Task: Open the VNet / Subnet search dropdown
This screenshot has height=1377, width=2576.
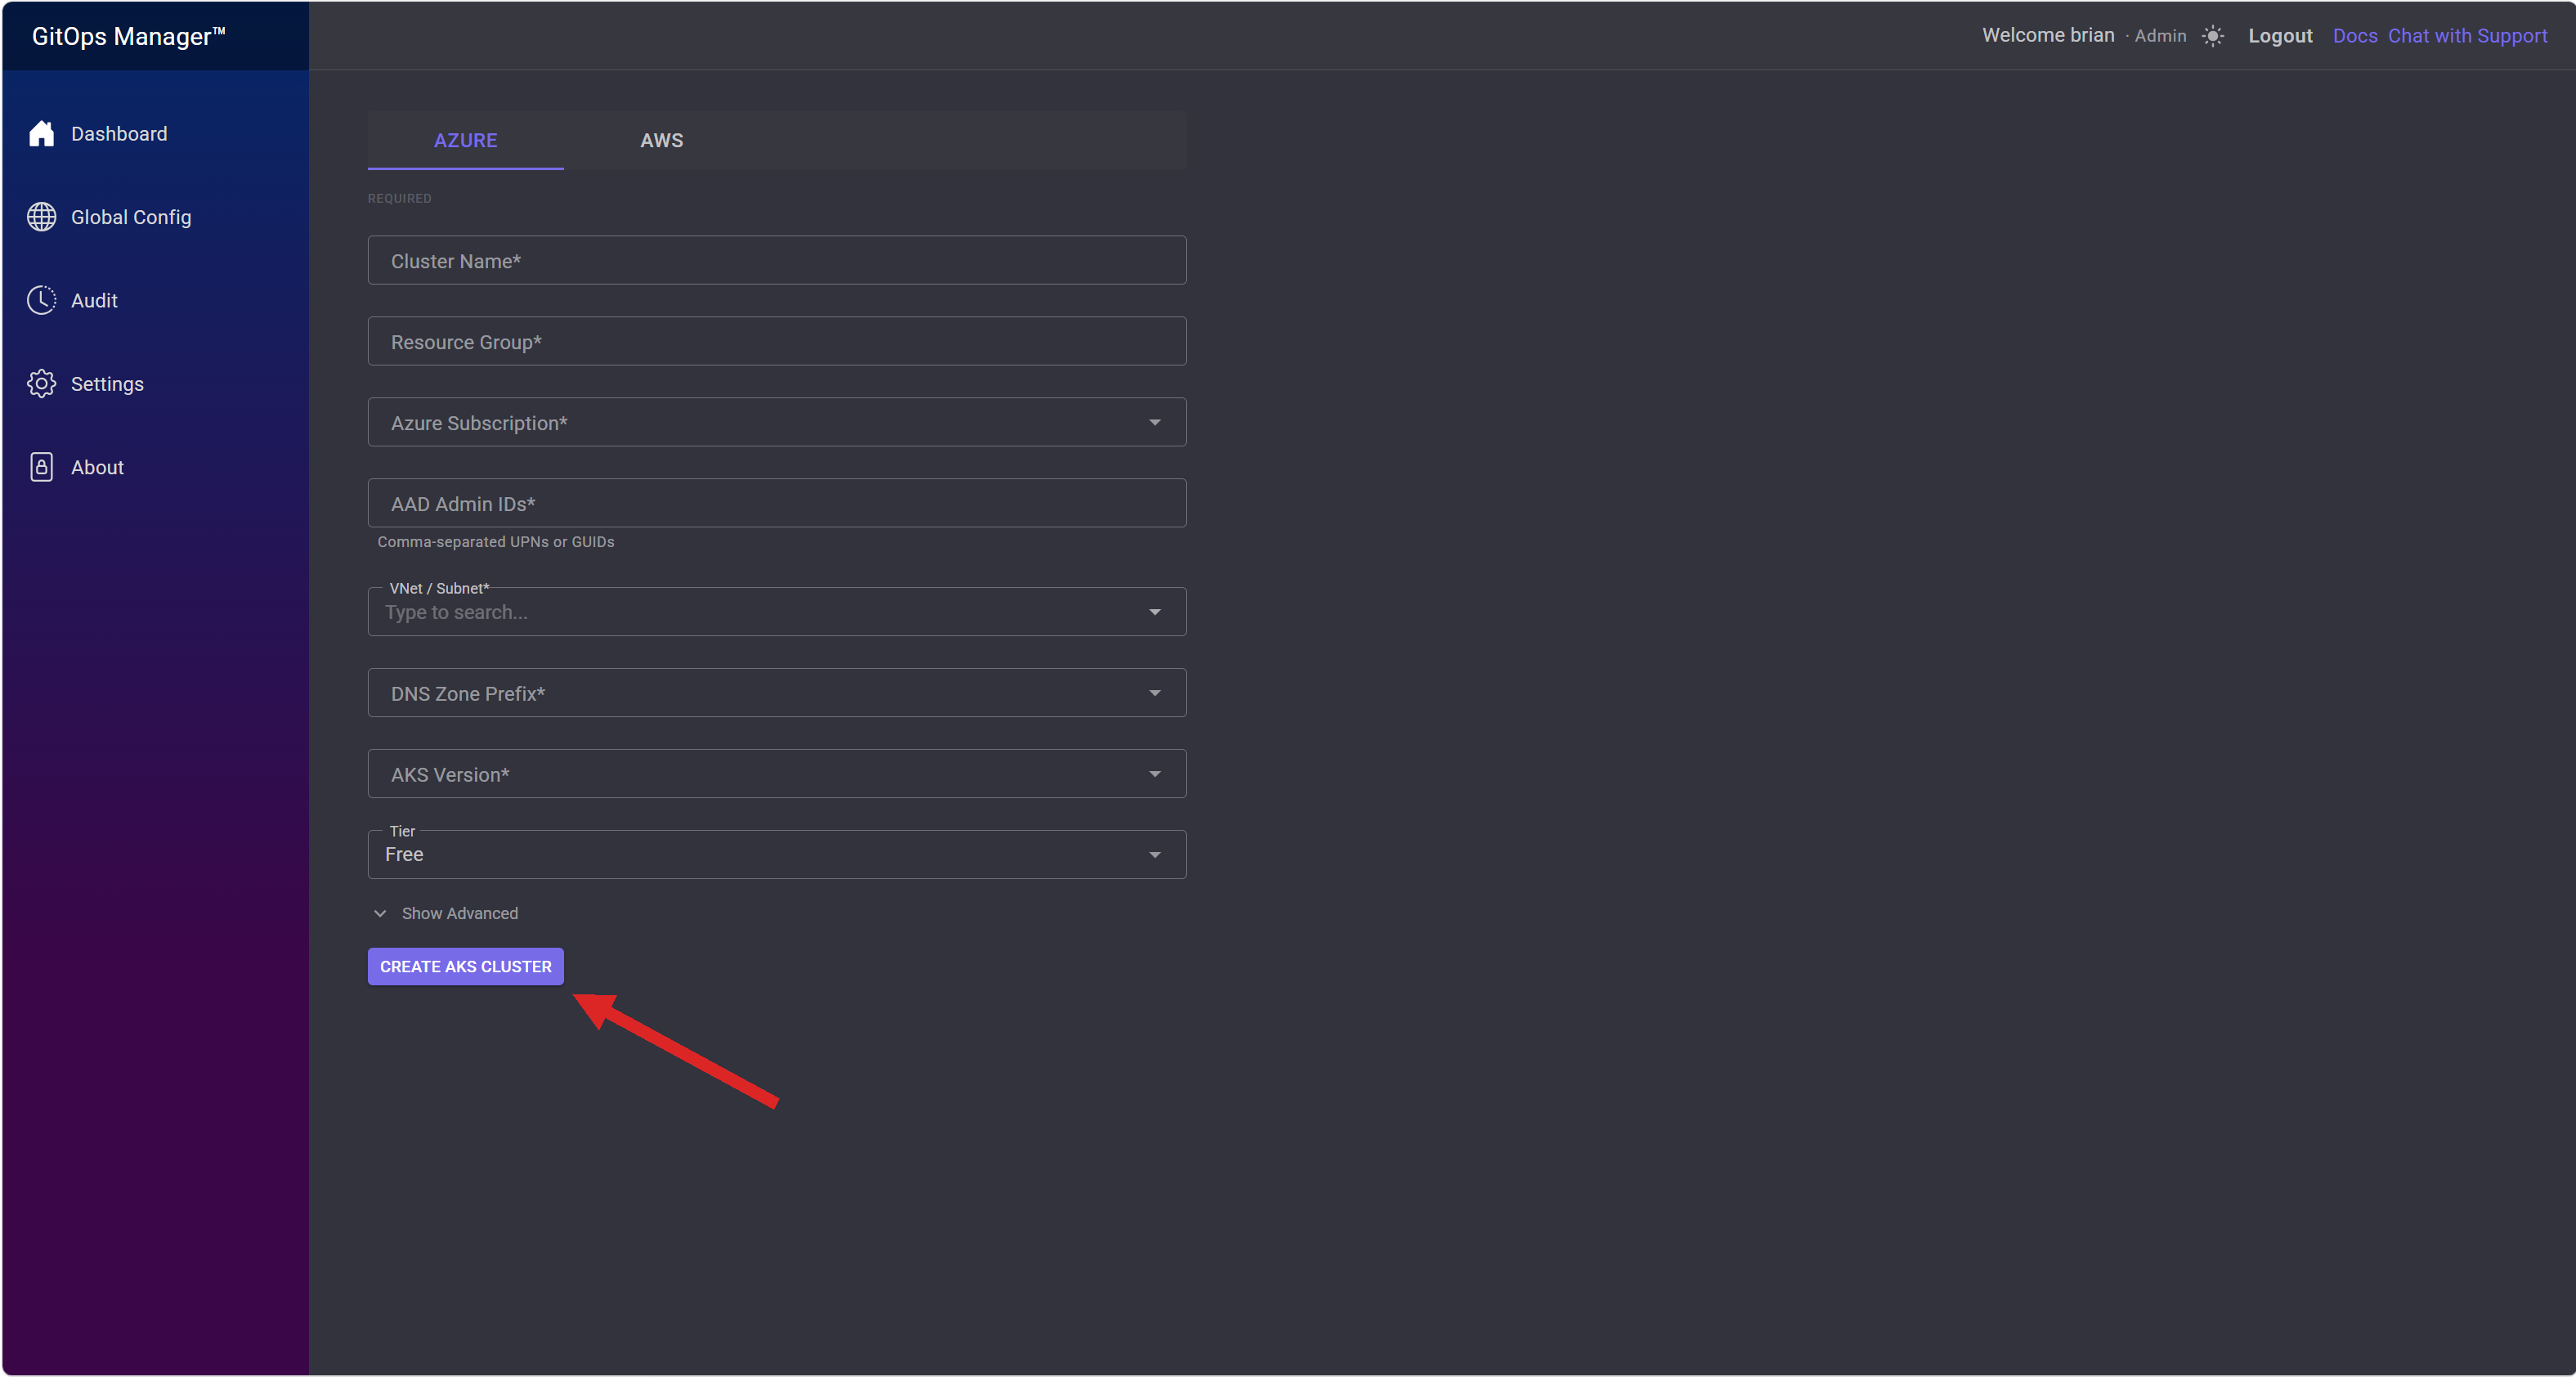Action: (x=777, y=612)
